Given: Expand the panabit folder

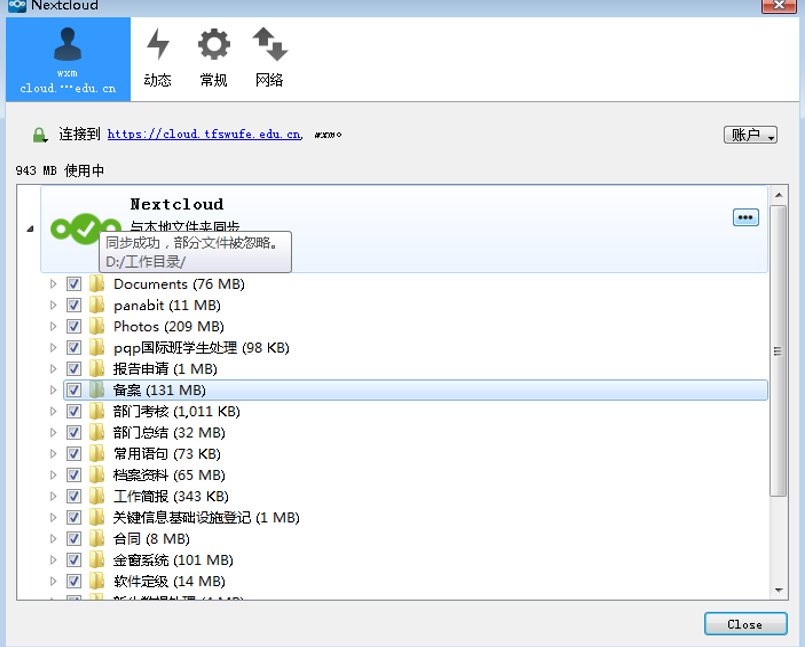Looking at the screenshot, I should click(x=53, y=305).
